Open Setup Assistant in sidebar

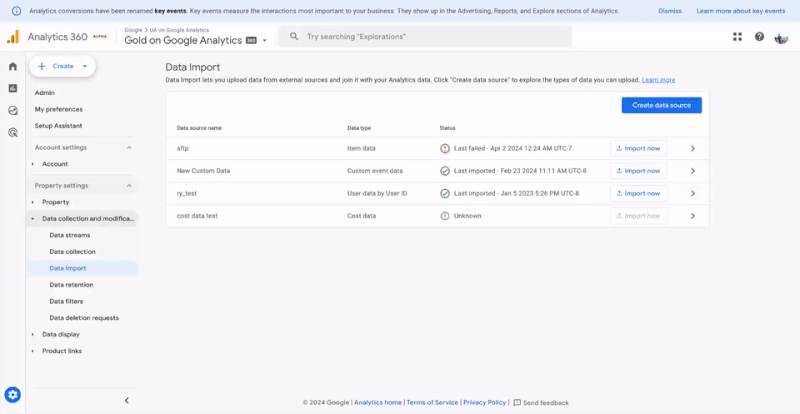(58, 126)
